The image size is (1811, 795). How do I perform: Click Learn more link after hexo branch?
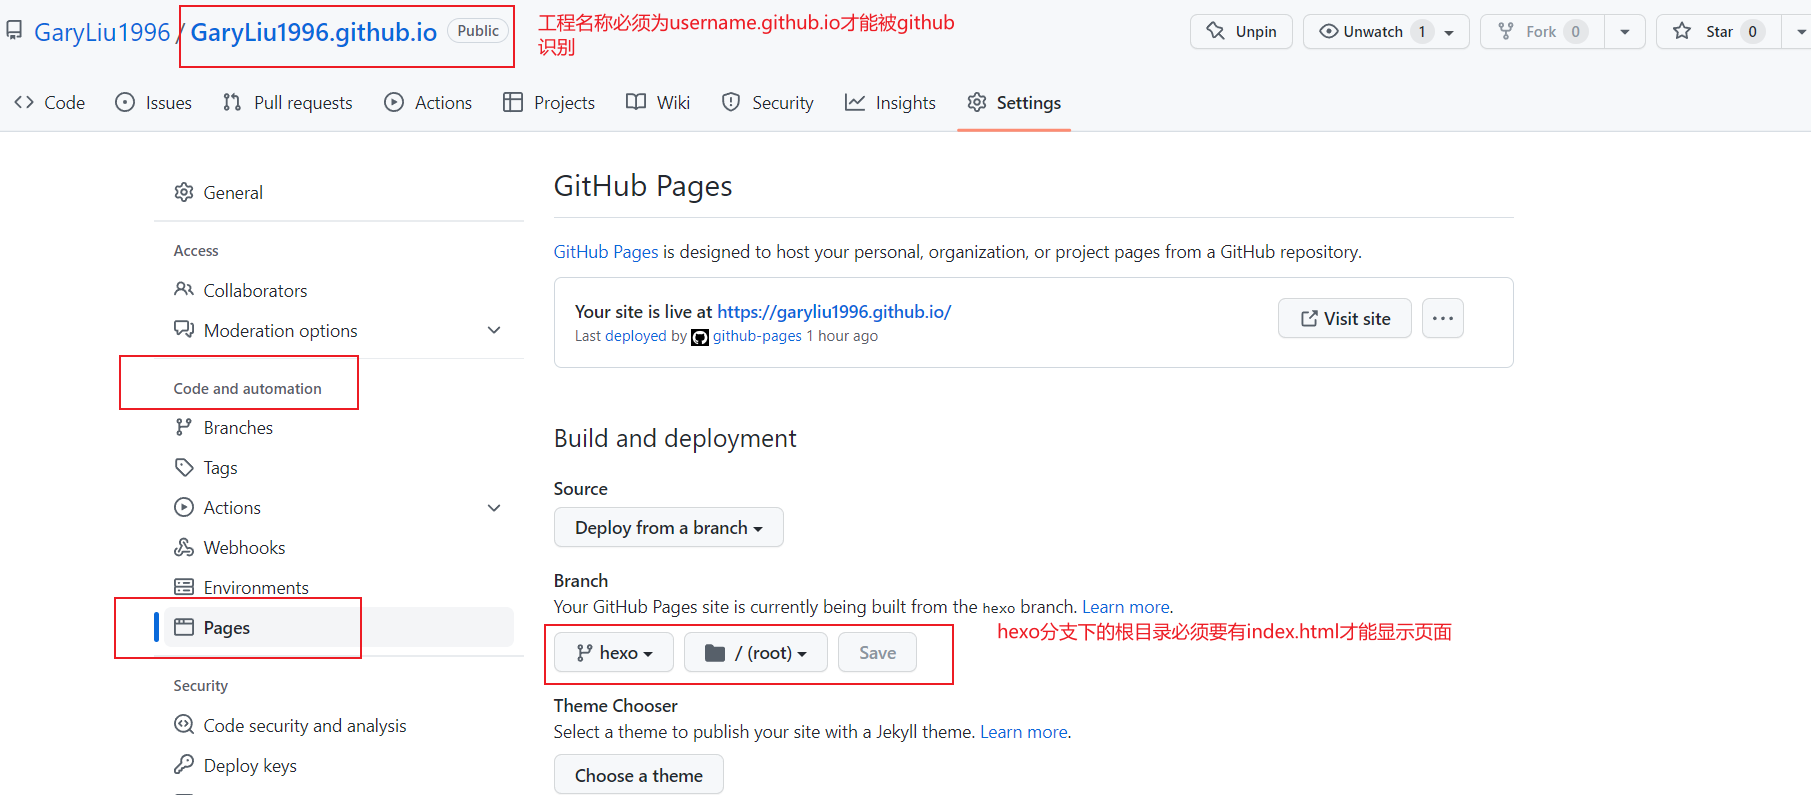1126,607
